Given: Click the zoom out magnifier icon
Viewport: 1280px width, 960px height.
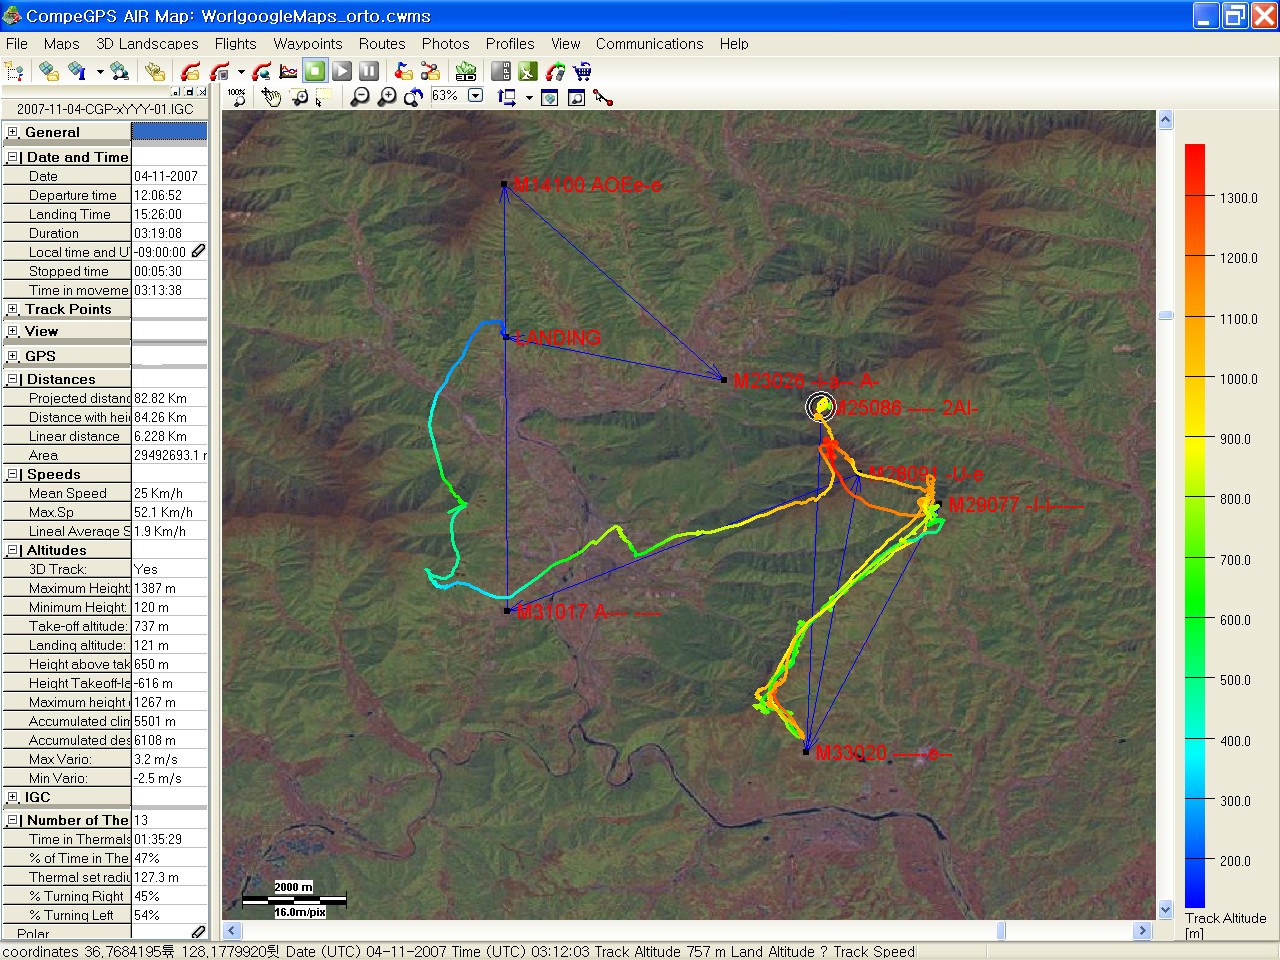Looking at the screenshot, I should tap(360, 97).
